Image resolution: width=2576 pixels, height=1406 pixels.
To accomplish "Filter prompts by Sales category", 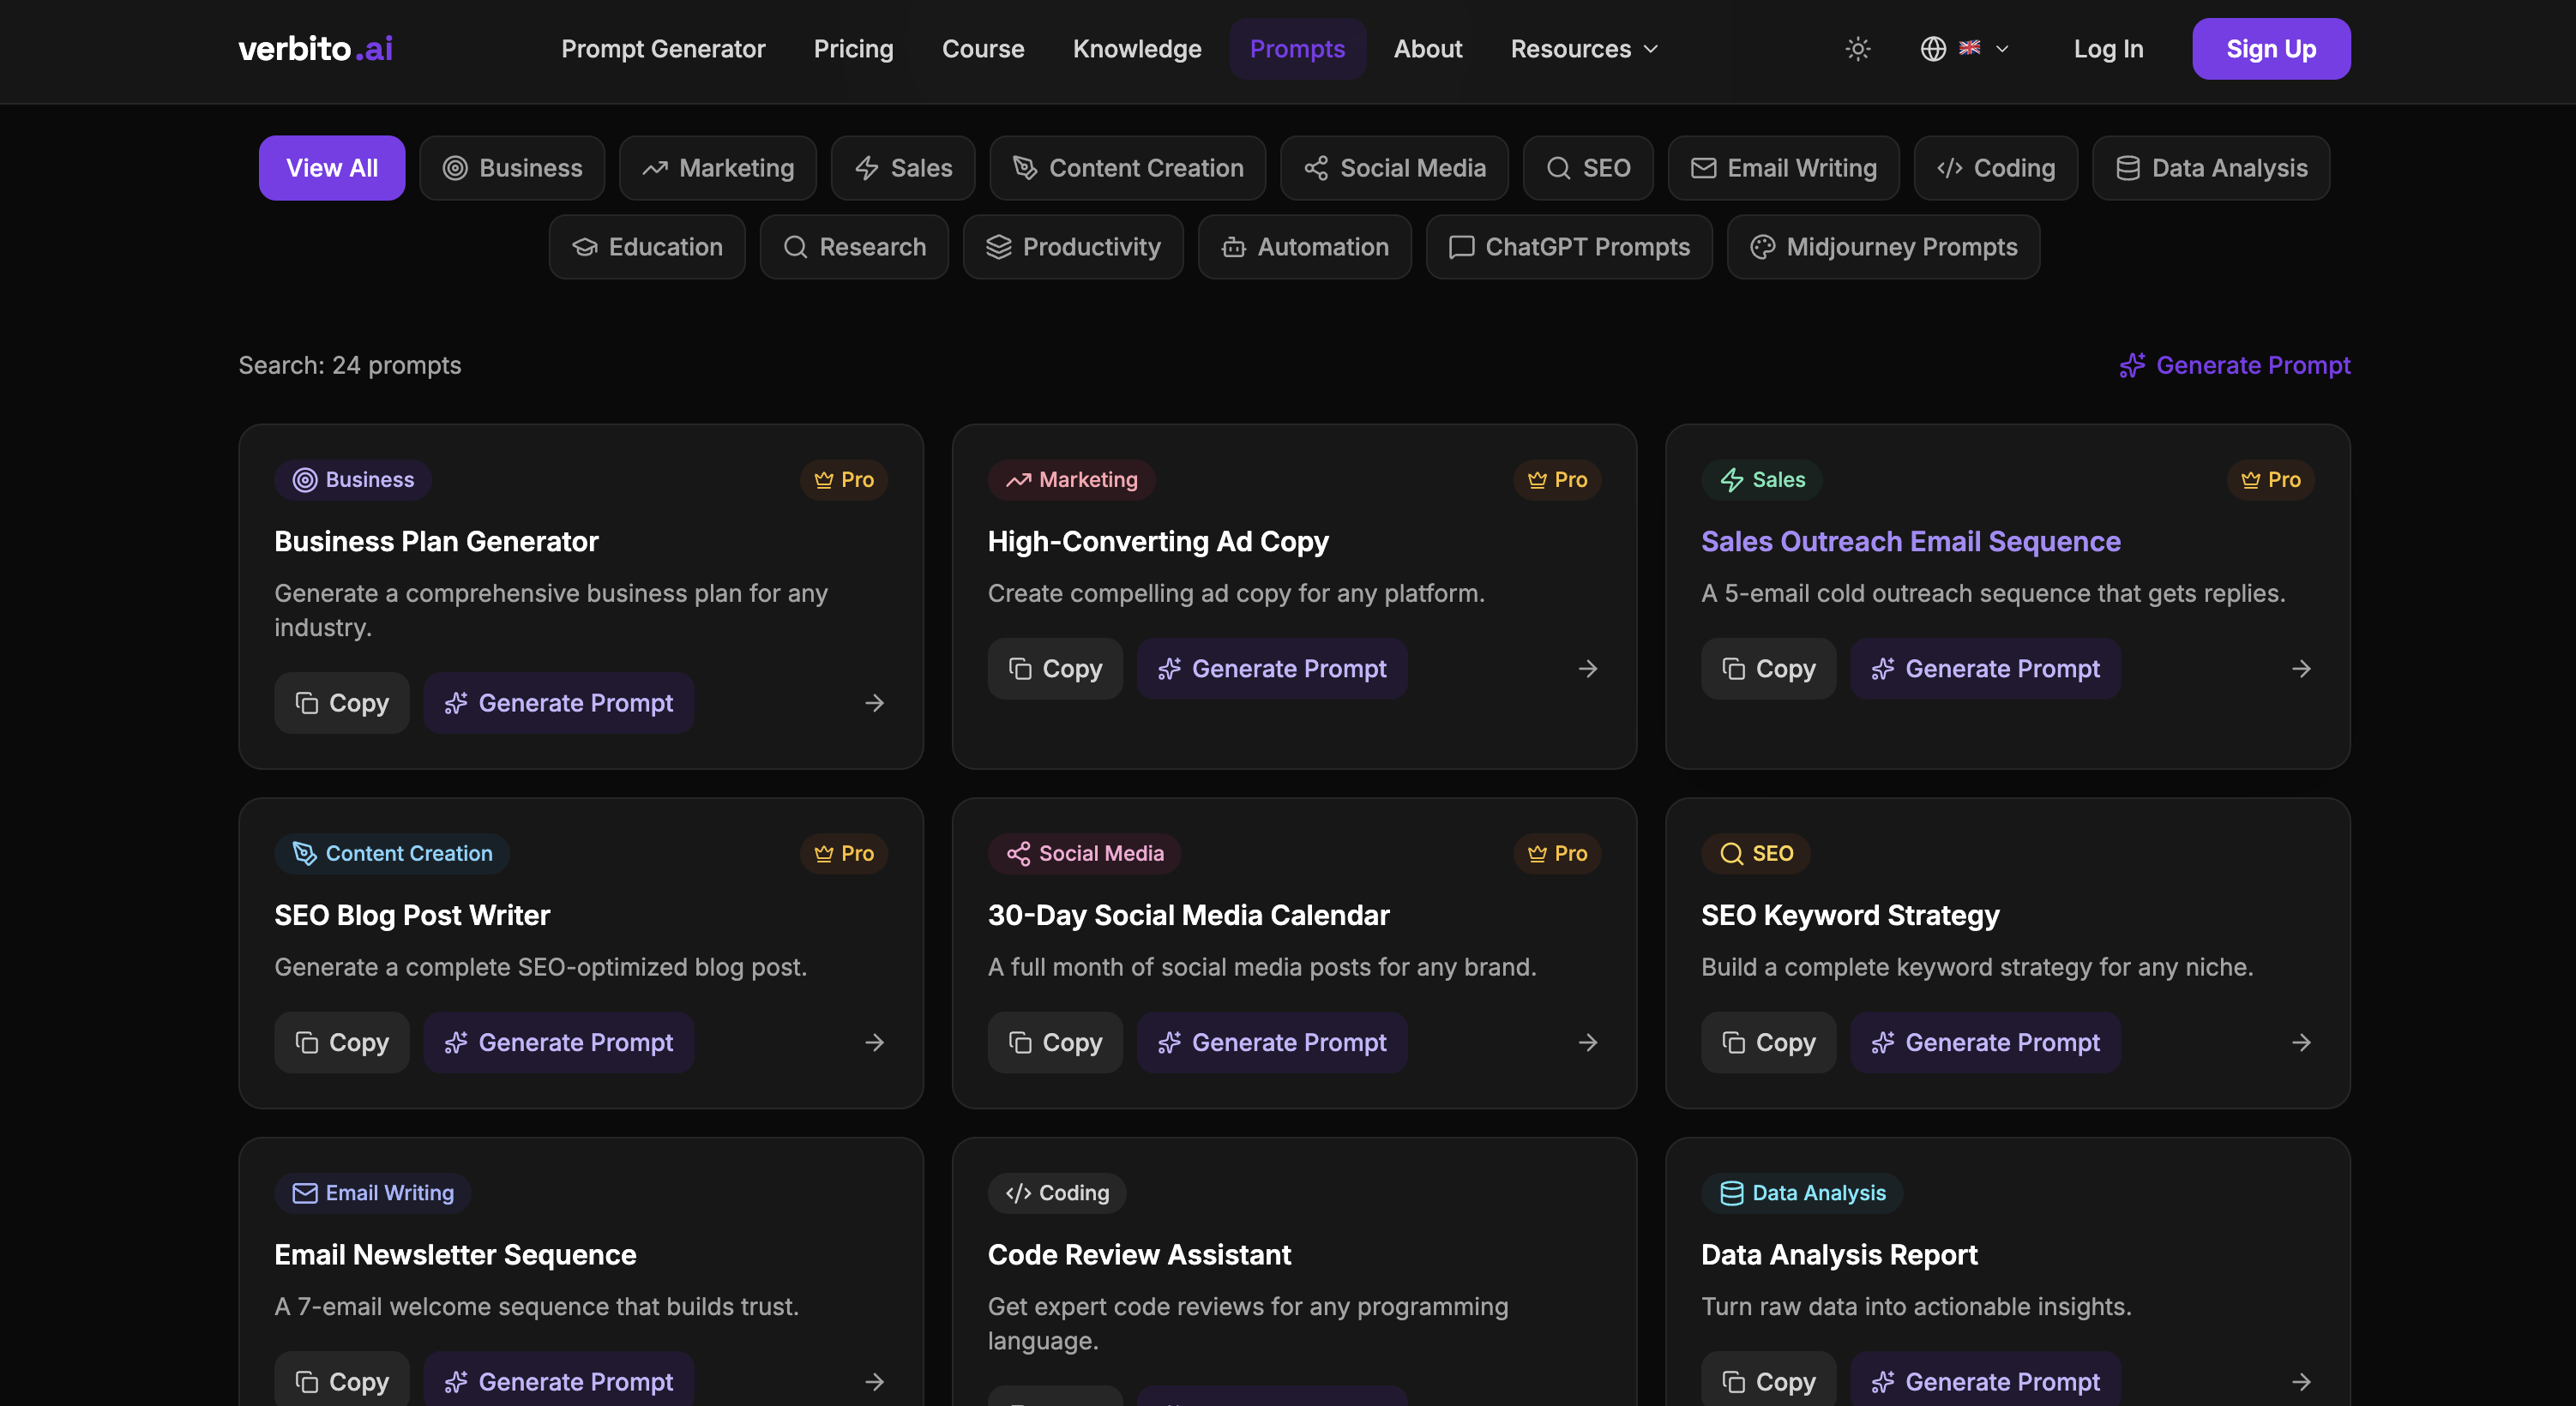I will pos(903,168).
